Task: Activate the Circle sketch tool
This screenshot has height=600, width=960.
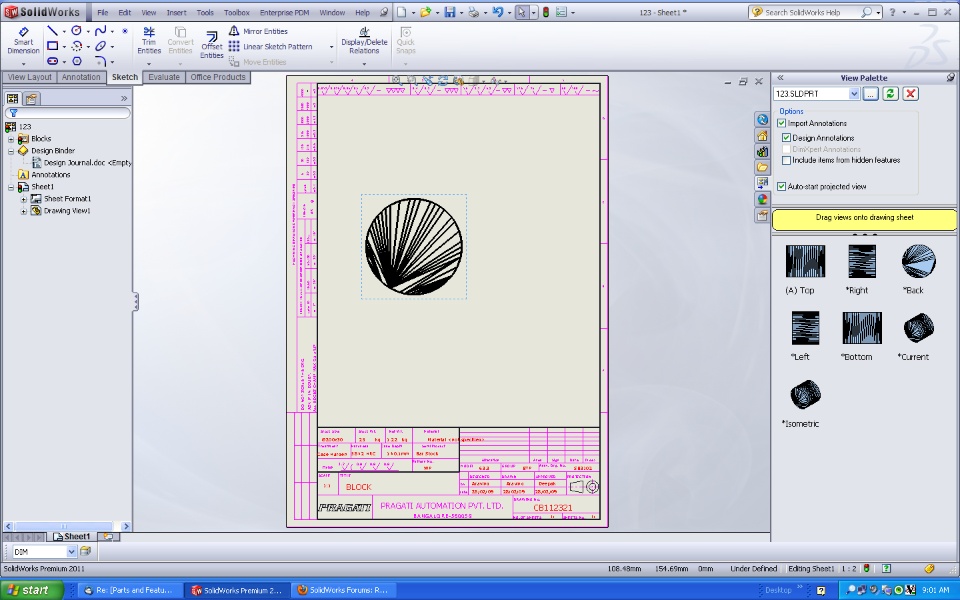Action: pos(77,31)
